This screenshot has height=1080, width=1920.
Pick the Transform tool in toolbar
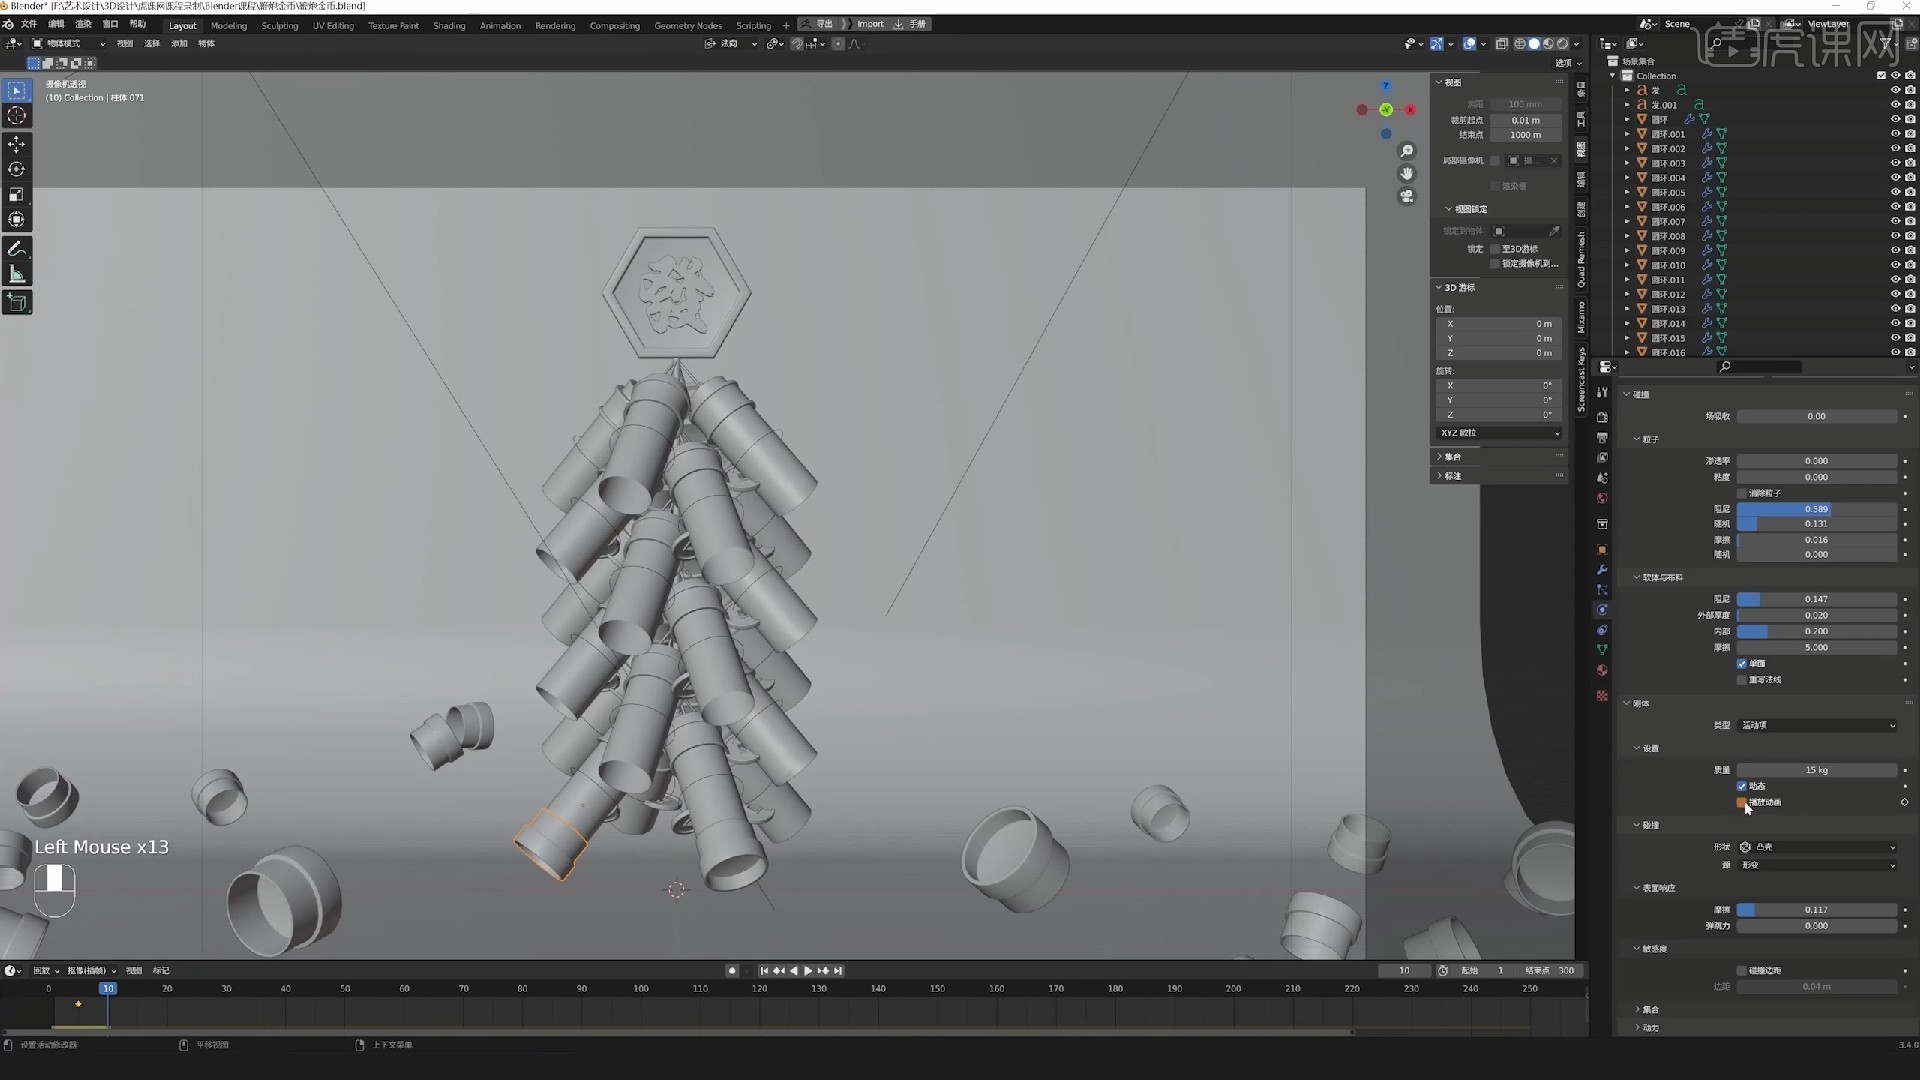click(17, 219)
